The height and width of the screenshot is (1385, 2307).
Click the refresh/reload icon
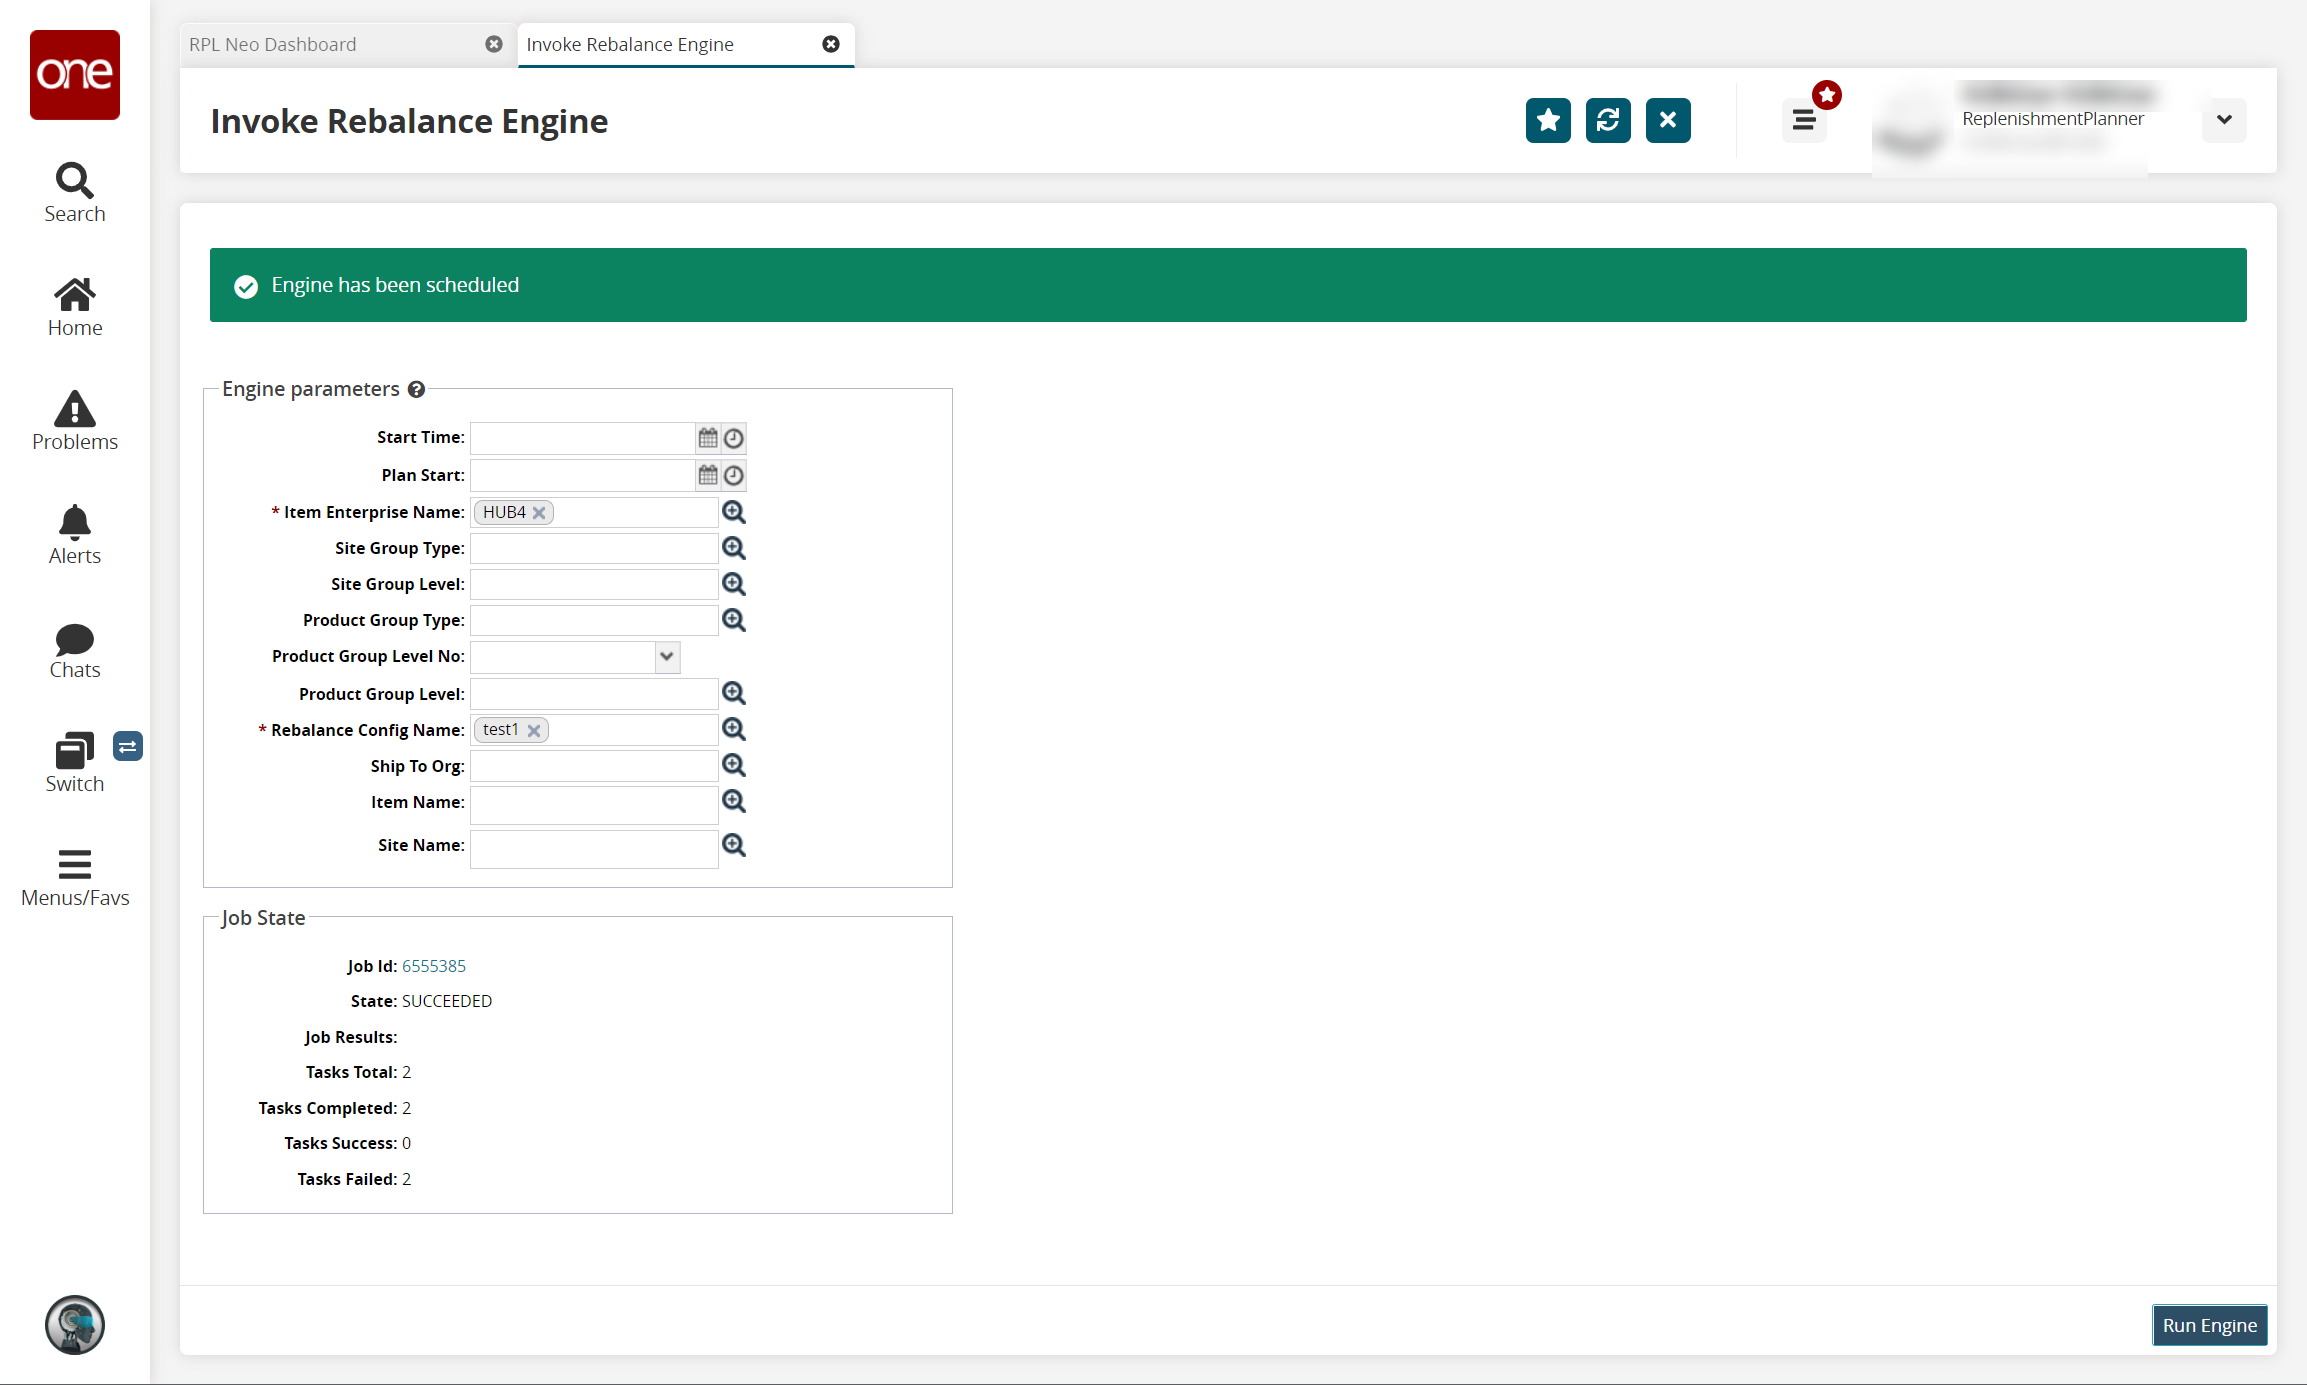[1608, 119]
